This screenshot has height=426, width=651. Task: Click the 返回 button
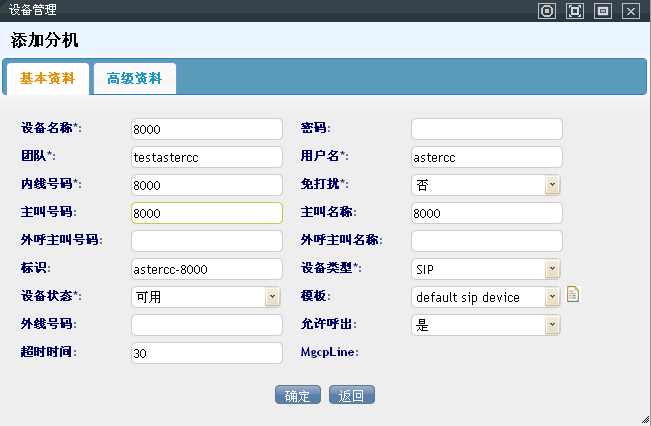pyautogui.click(x=351, y=395)
